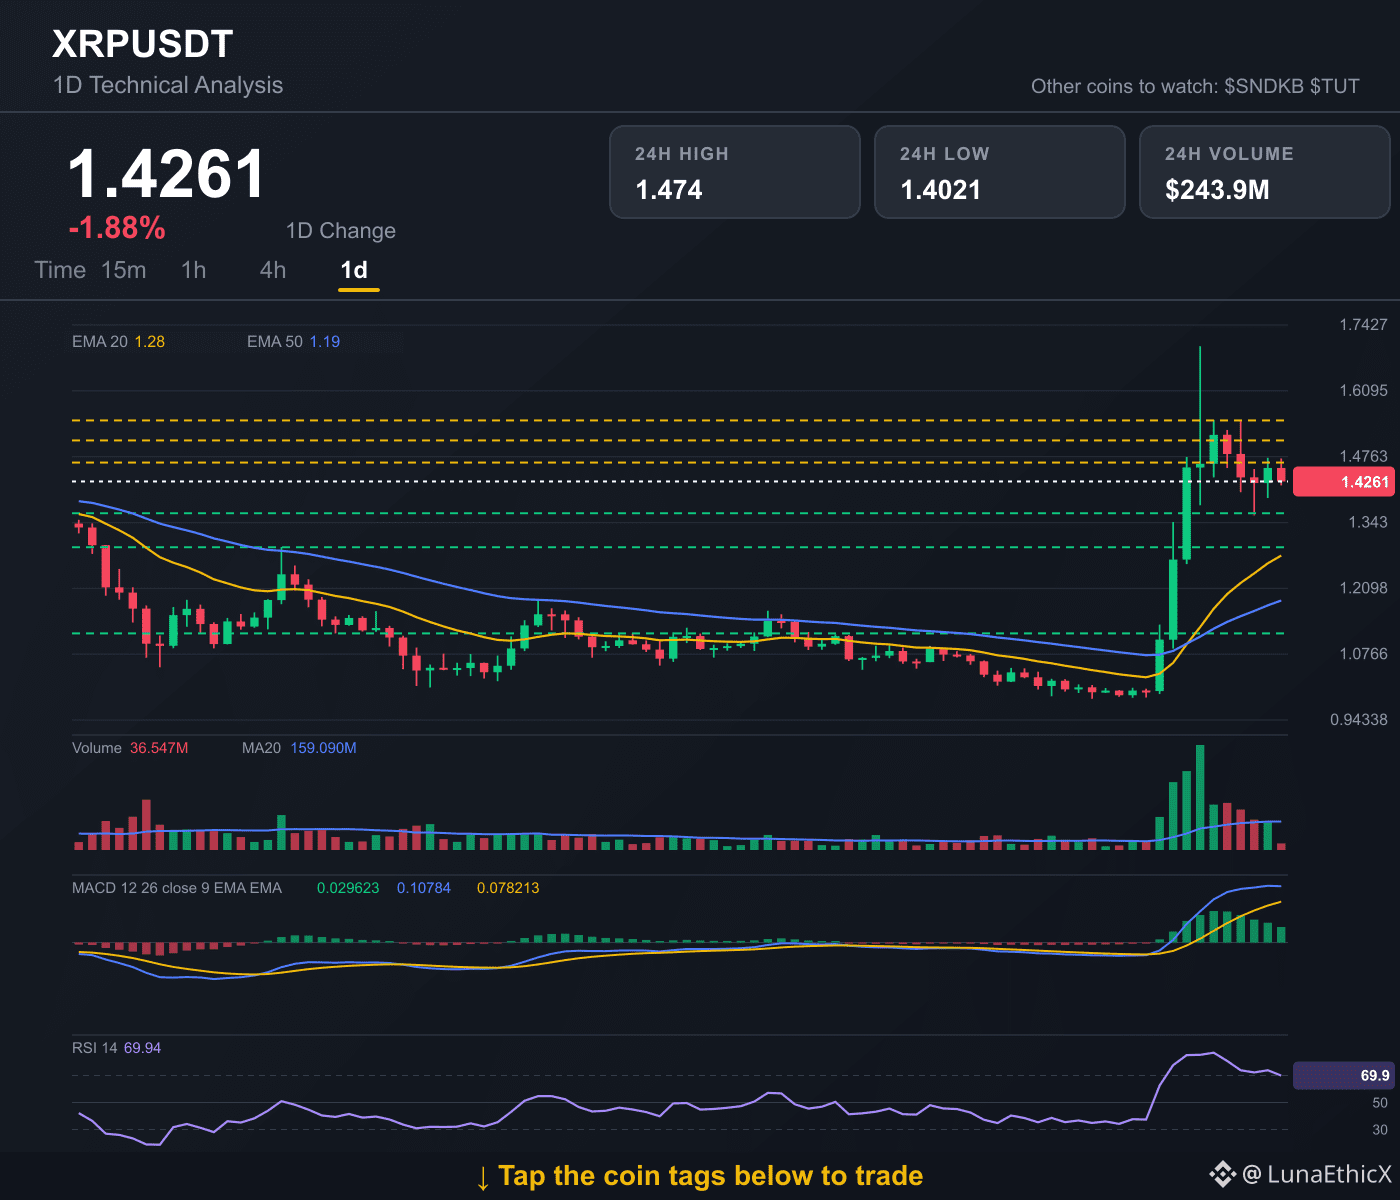1400x1200 pixels.
Task: Click the XRPUSDT pair title
Action: tap(142, 44)
